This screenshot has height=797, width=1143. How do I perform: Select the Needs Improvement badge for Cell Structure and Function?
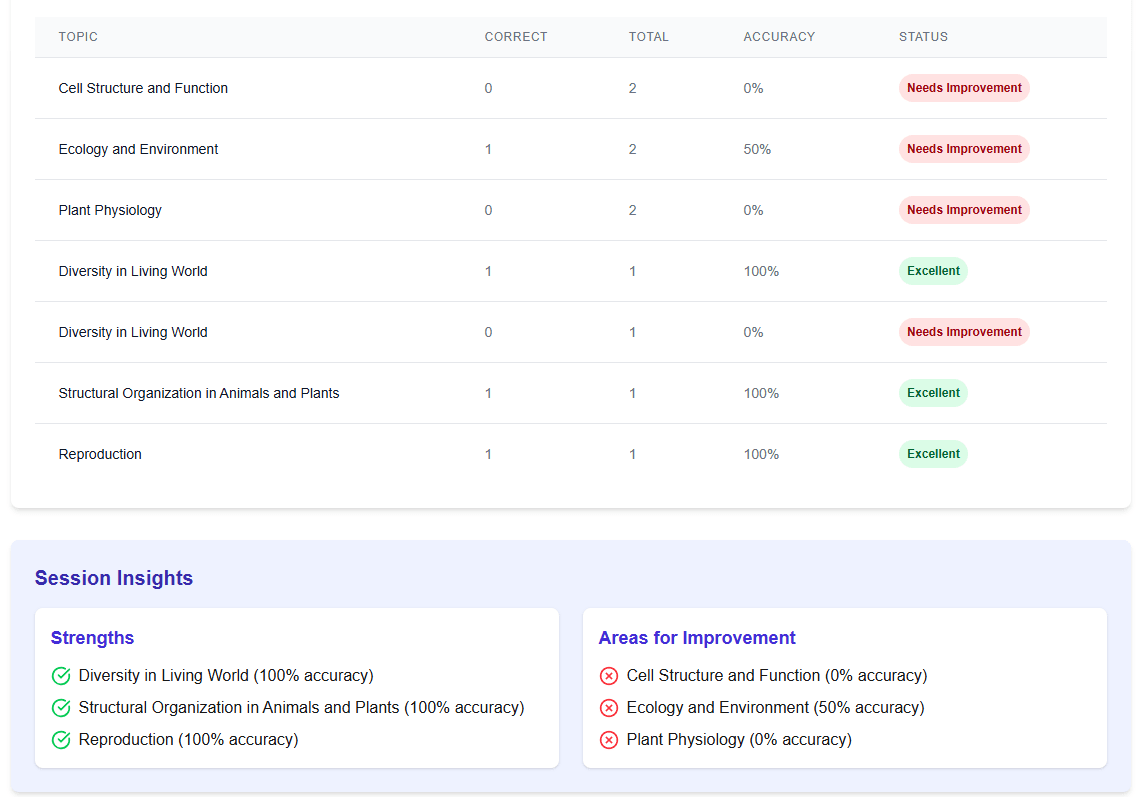point(964,88)
